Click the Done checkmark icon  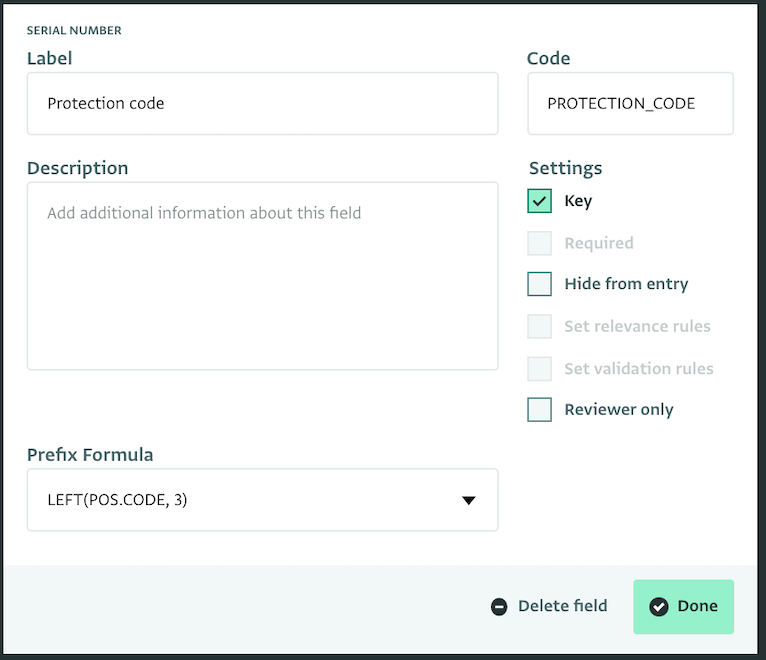tap(659, 607)
